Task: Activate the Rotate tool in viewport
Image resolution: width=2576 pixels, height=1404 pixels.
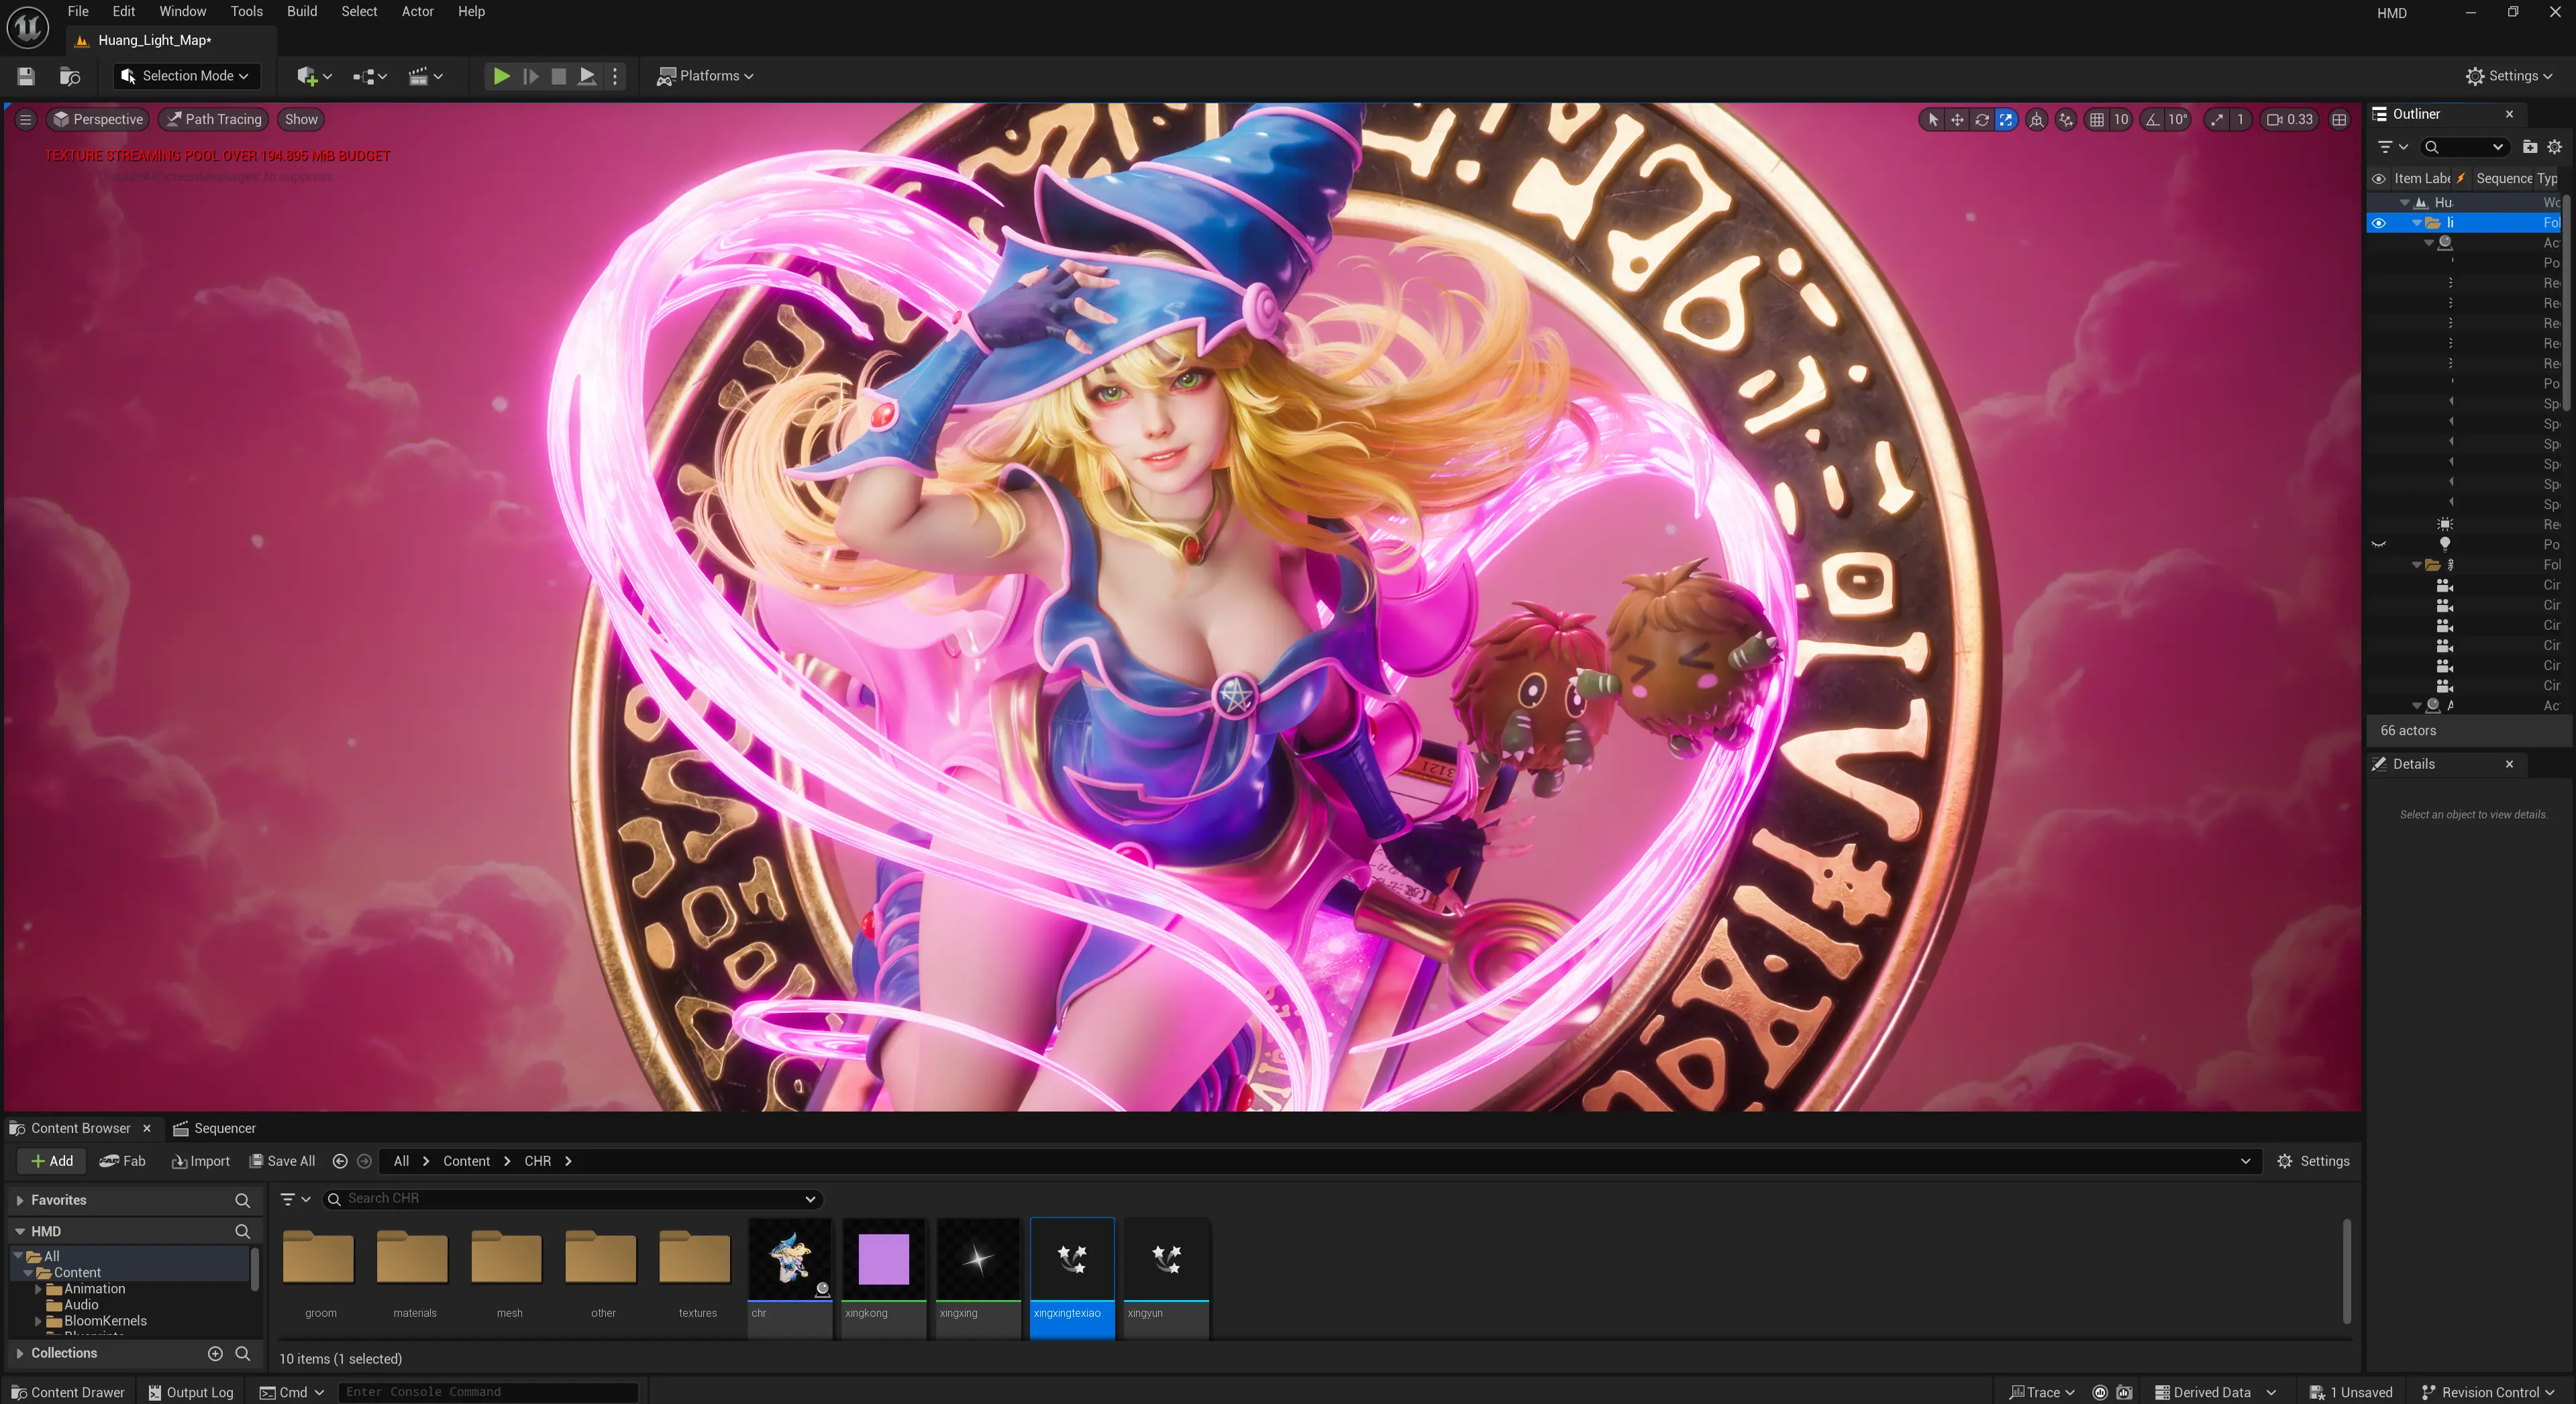Action: point(1981,119)
